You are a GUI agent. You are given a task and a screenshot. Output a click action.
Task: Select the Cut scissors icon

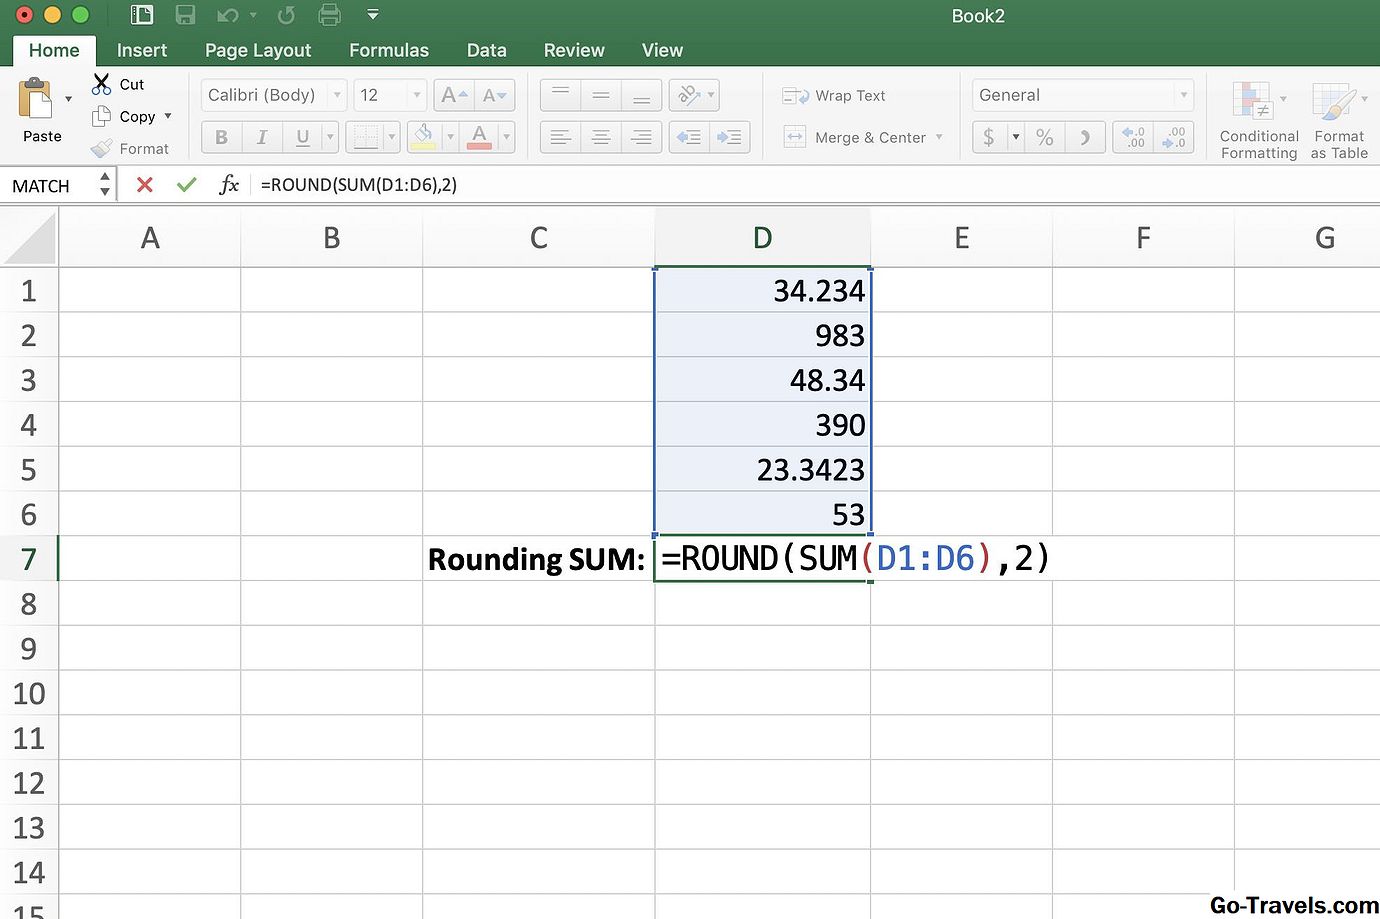(x=100, y=84)
